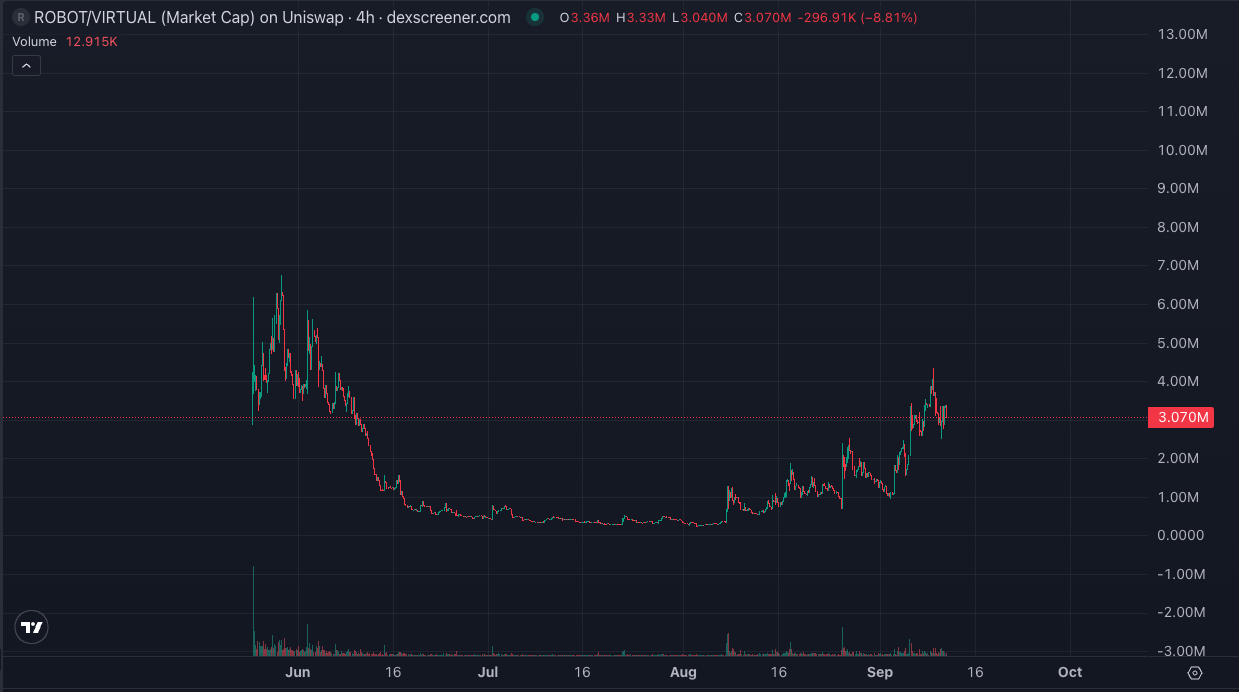This screenshot has height=692, width=1239.
Task: Click the 16 label between Sep and Oct
Action: click(975, 672)
